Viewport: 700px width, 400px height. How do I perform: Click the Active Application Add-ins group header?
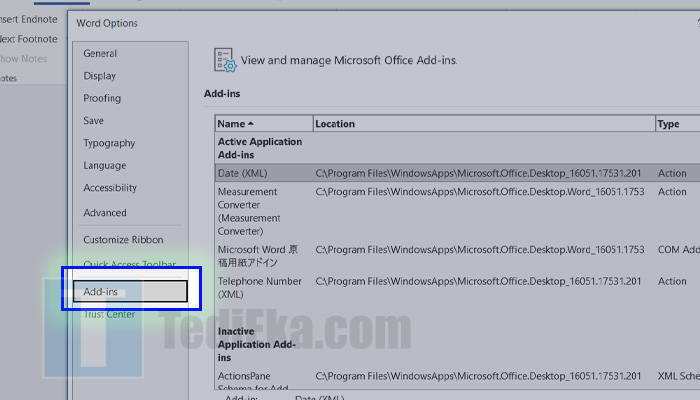click(260, 148)
